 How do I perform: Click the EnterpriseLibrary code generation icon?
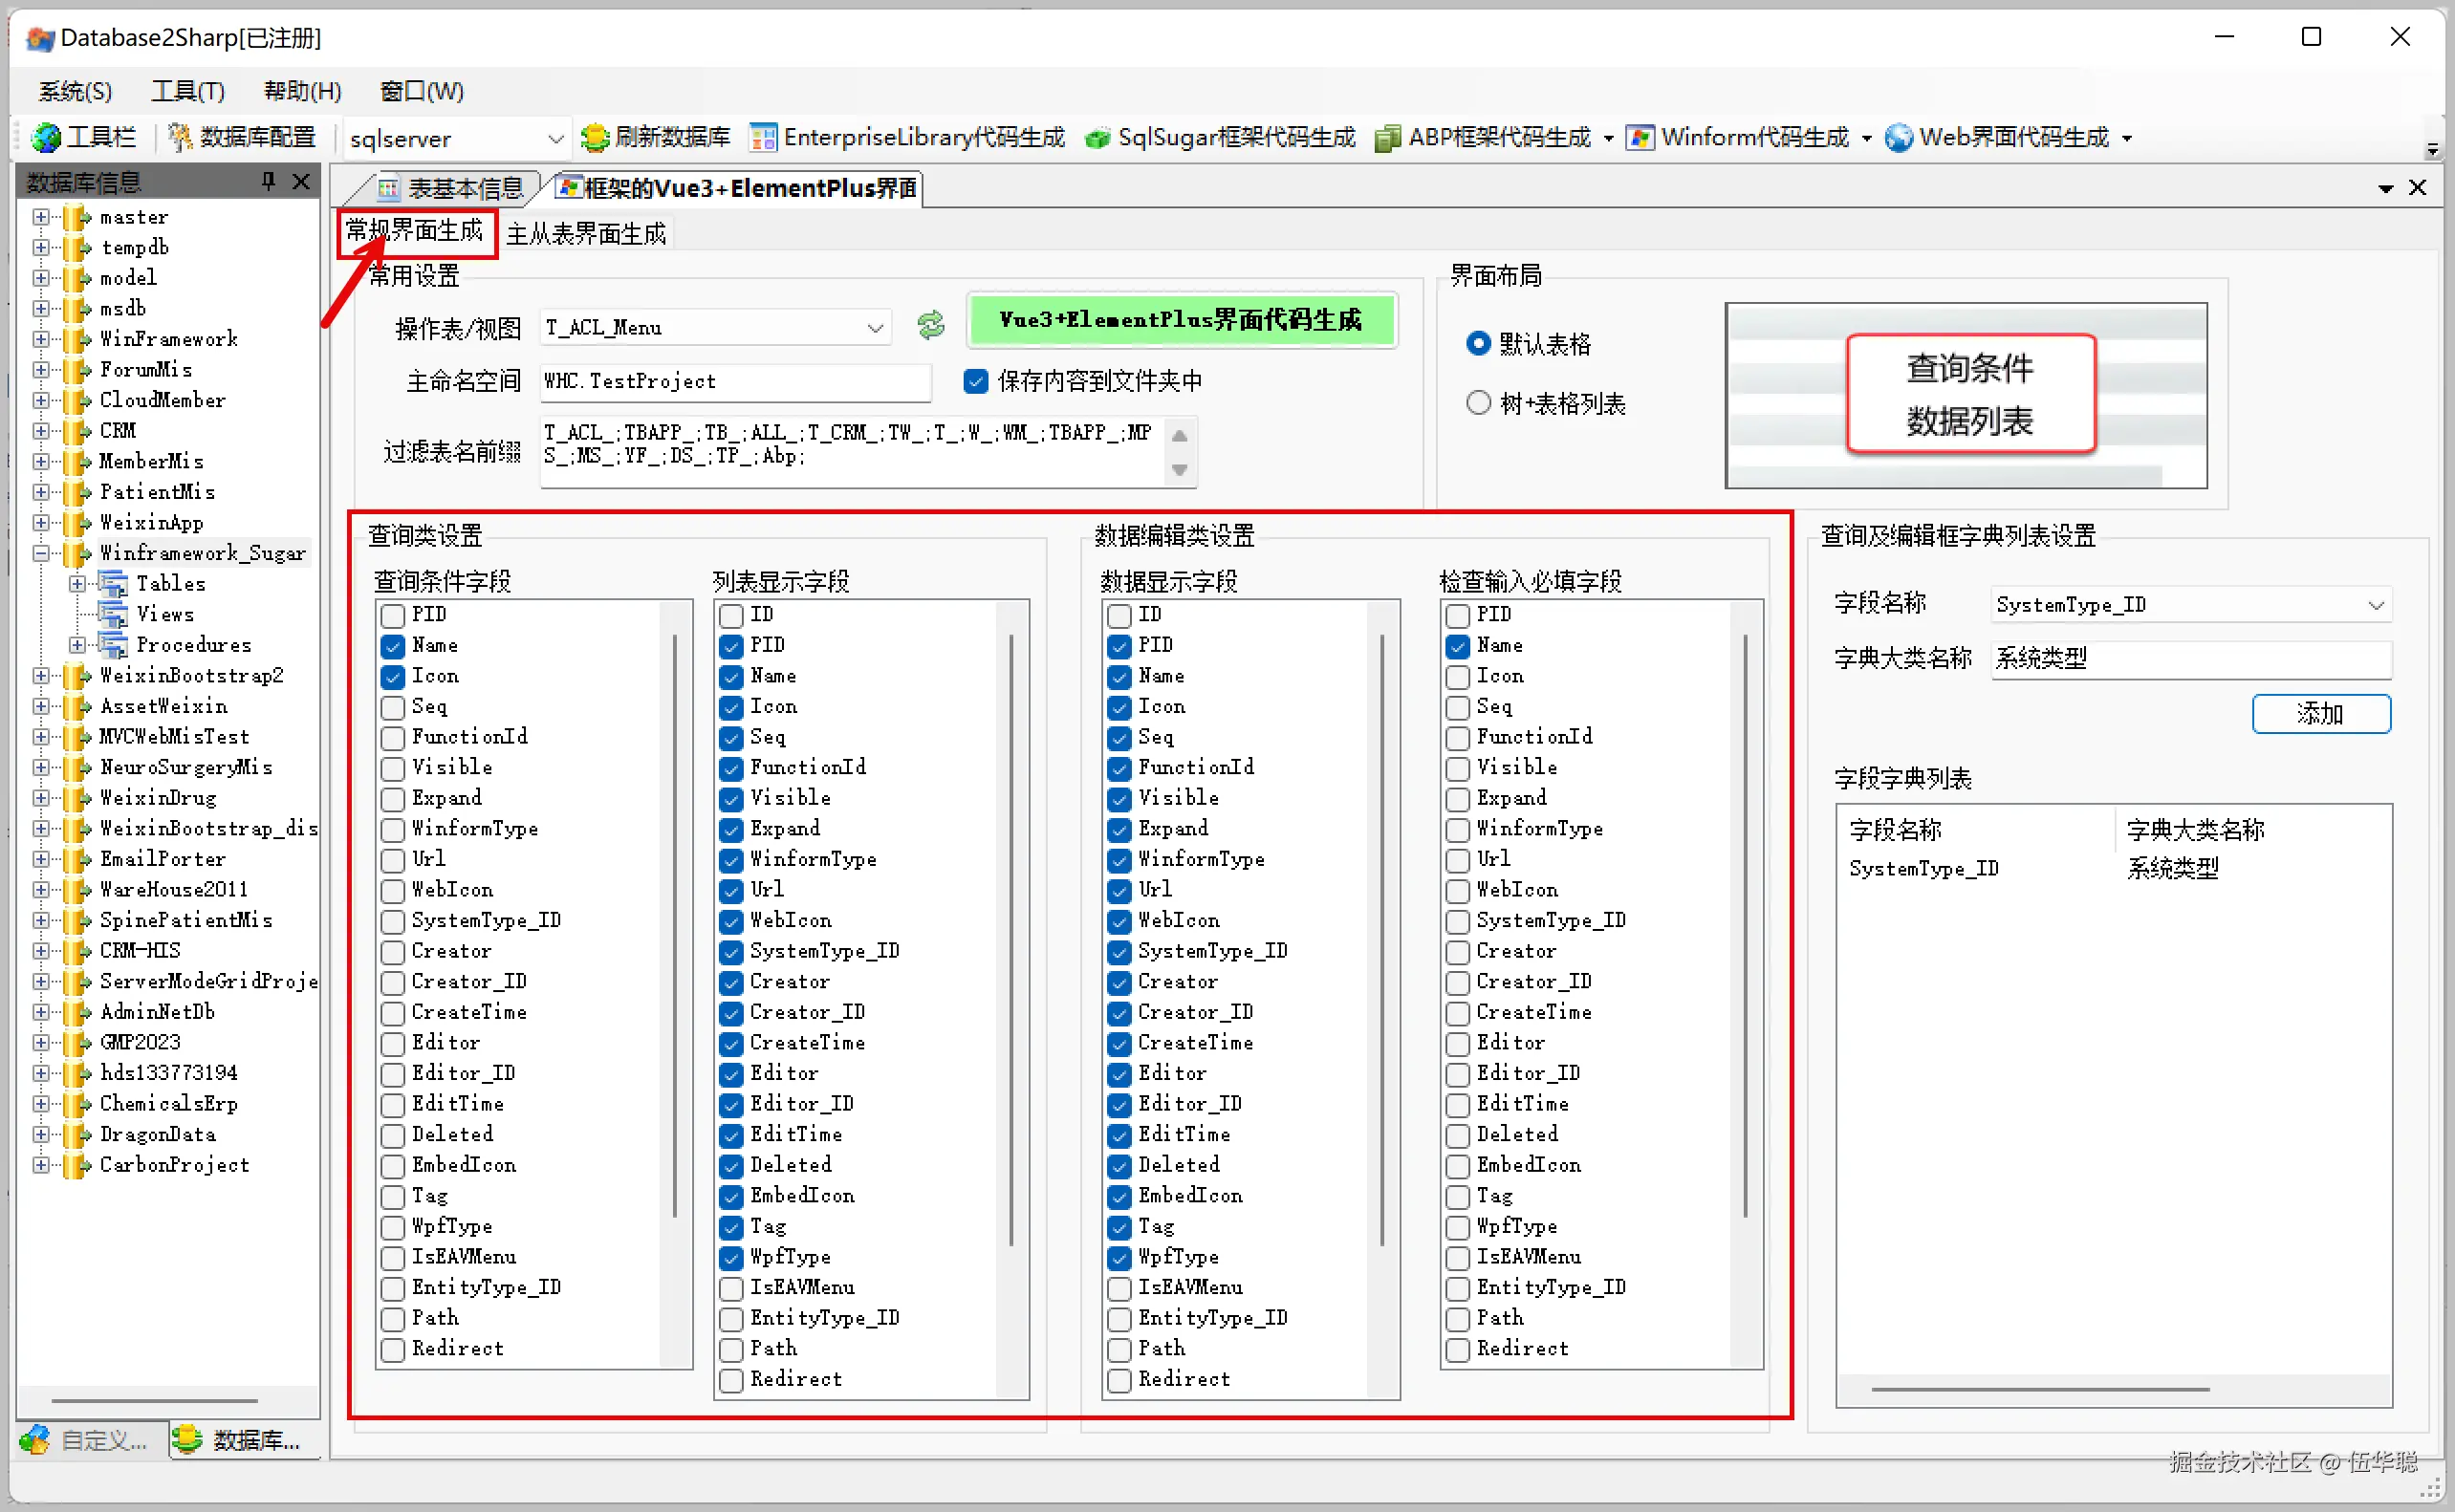[763, 137]
